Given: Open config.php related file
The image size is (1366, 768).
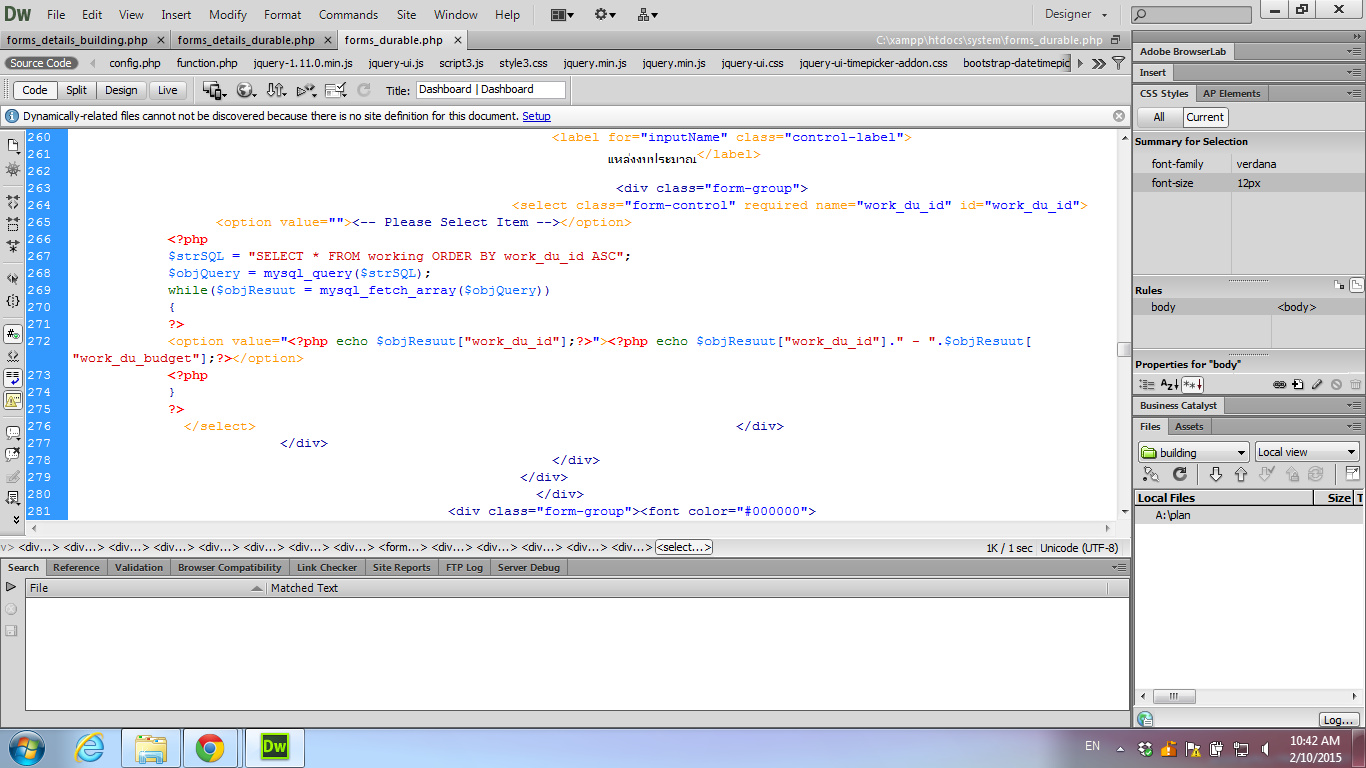Looking at the screenshot, I should tap(135, 63).
